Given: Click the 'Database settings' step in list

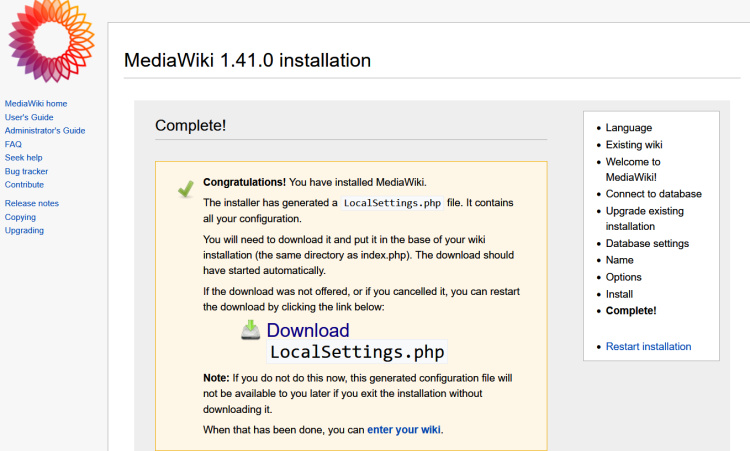Looking at the screenshot, I should click(x=647, y=243).
